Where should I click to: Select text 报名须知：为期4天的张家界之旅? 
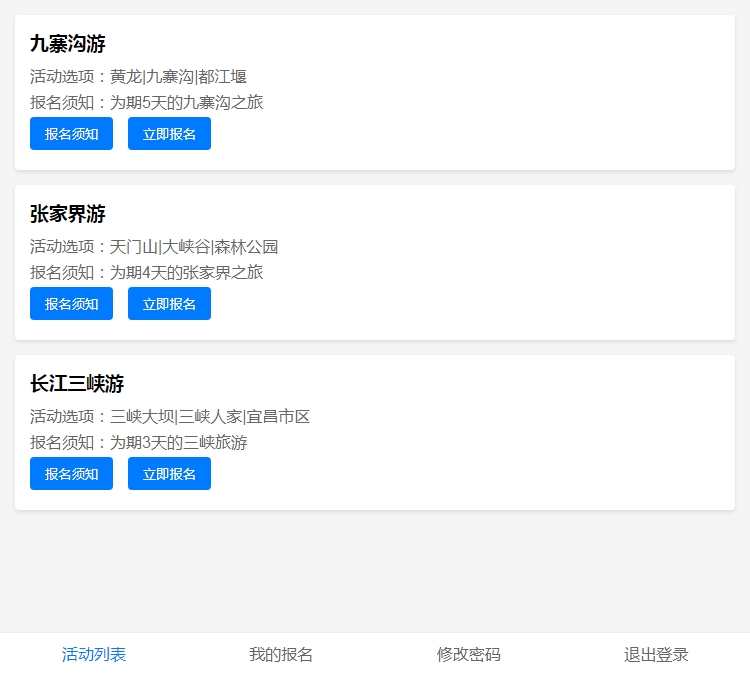tap(146, 272)
